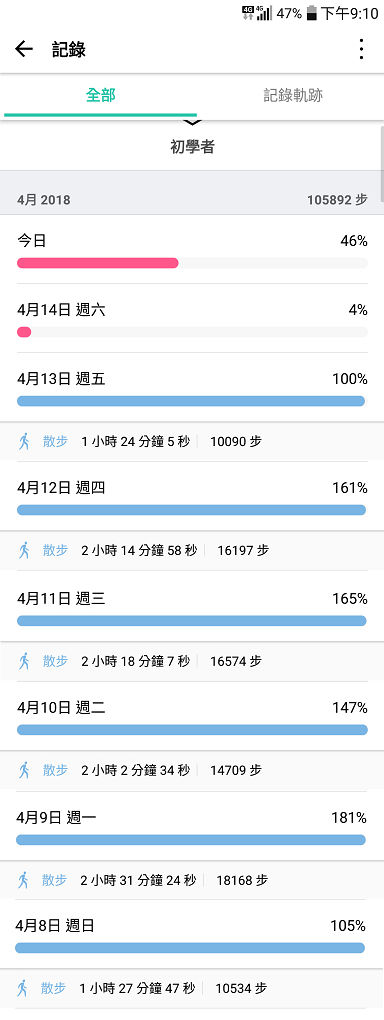
Task: Tap walking icon for April 13 entry
Action: point(25,441)
